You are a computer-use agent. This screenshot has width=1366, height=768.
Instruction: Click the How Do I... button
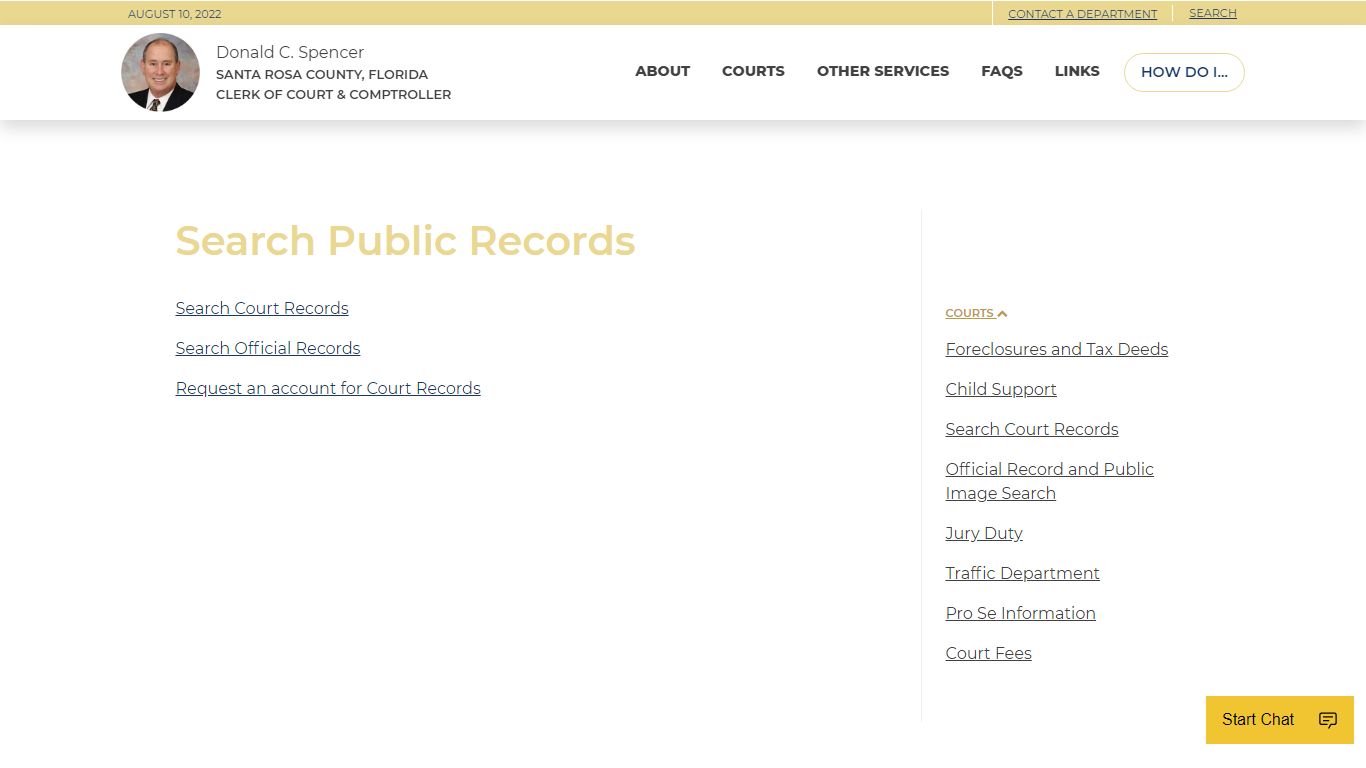1184,72
